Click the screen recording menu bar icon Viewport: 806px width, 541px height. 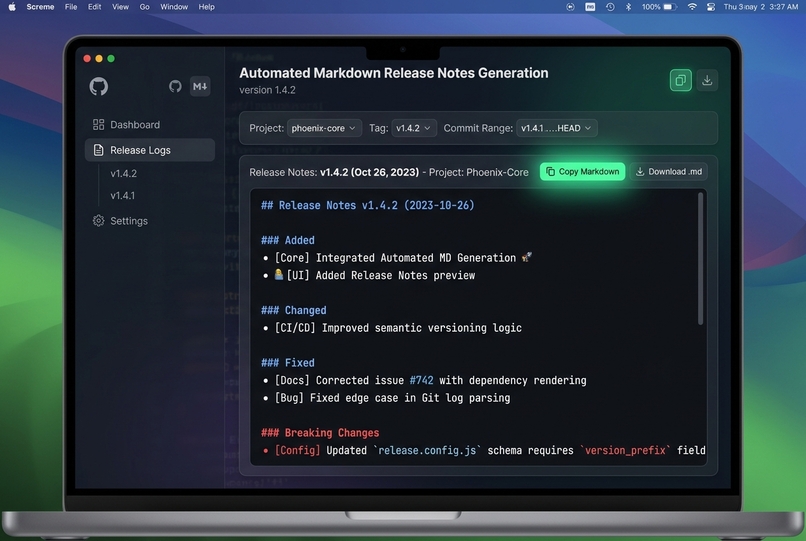(x=570, y=7)
